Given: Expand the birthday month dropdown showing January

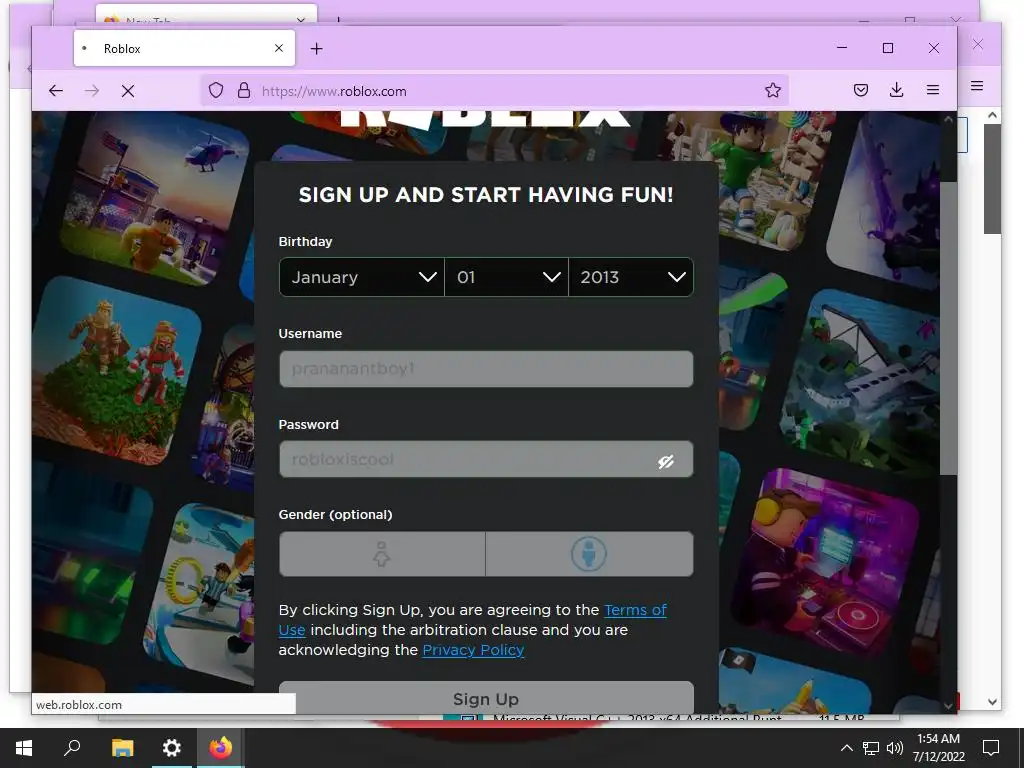Looking at the screenshot, I should pyautogui.click(x=362, y=277).
